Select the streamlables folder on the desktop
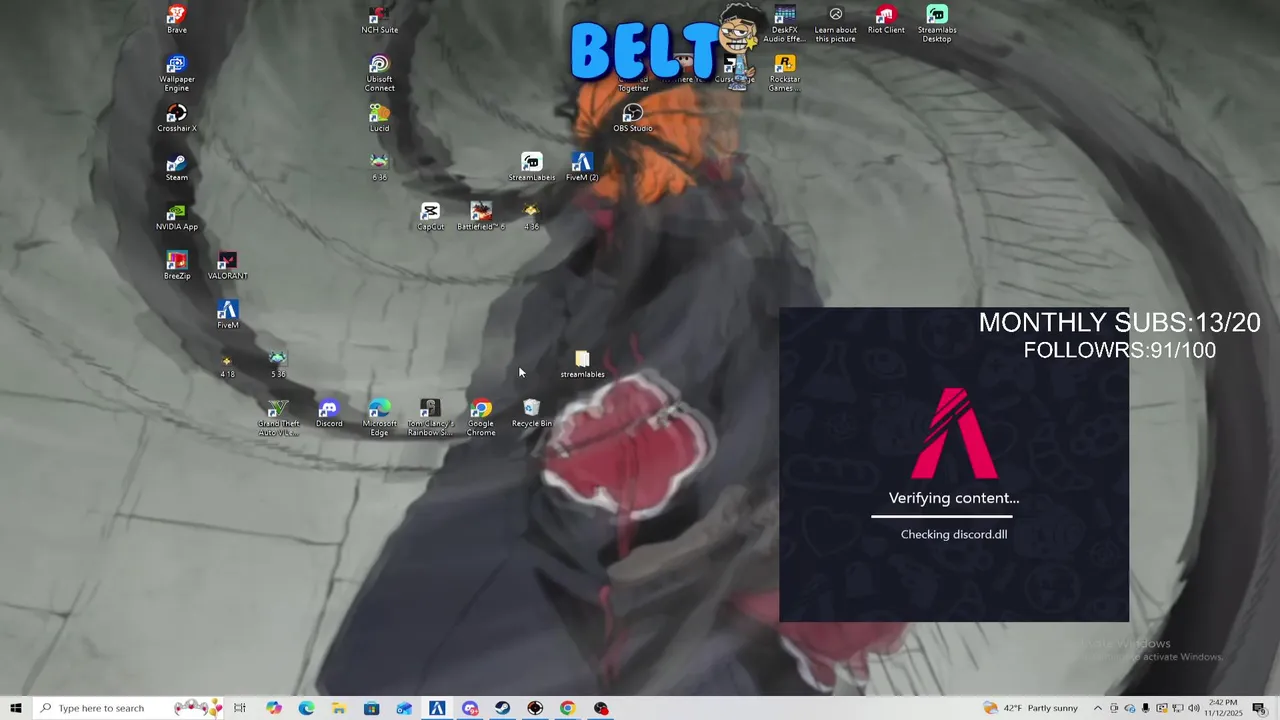This screenshot has height=720, width=1280. 582,364
